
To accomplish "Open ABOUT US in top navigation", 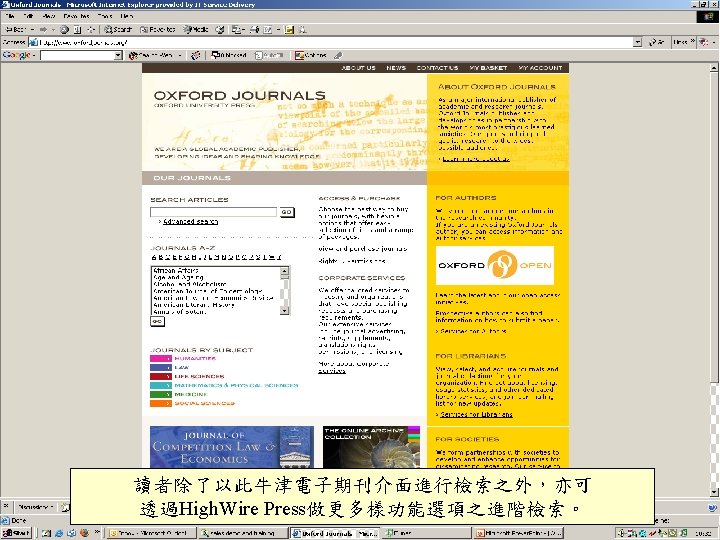I will point(358,68).
